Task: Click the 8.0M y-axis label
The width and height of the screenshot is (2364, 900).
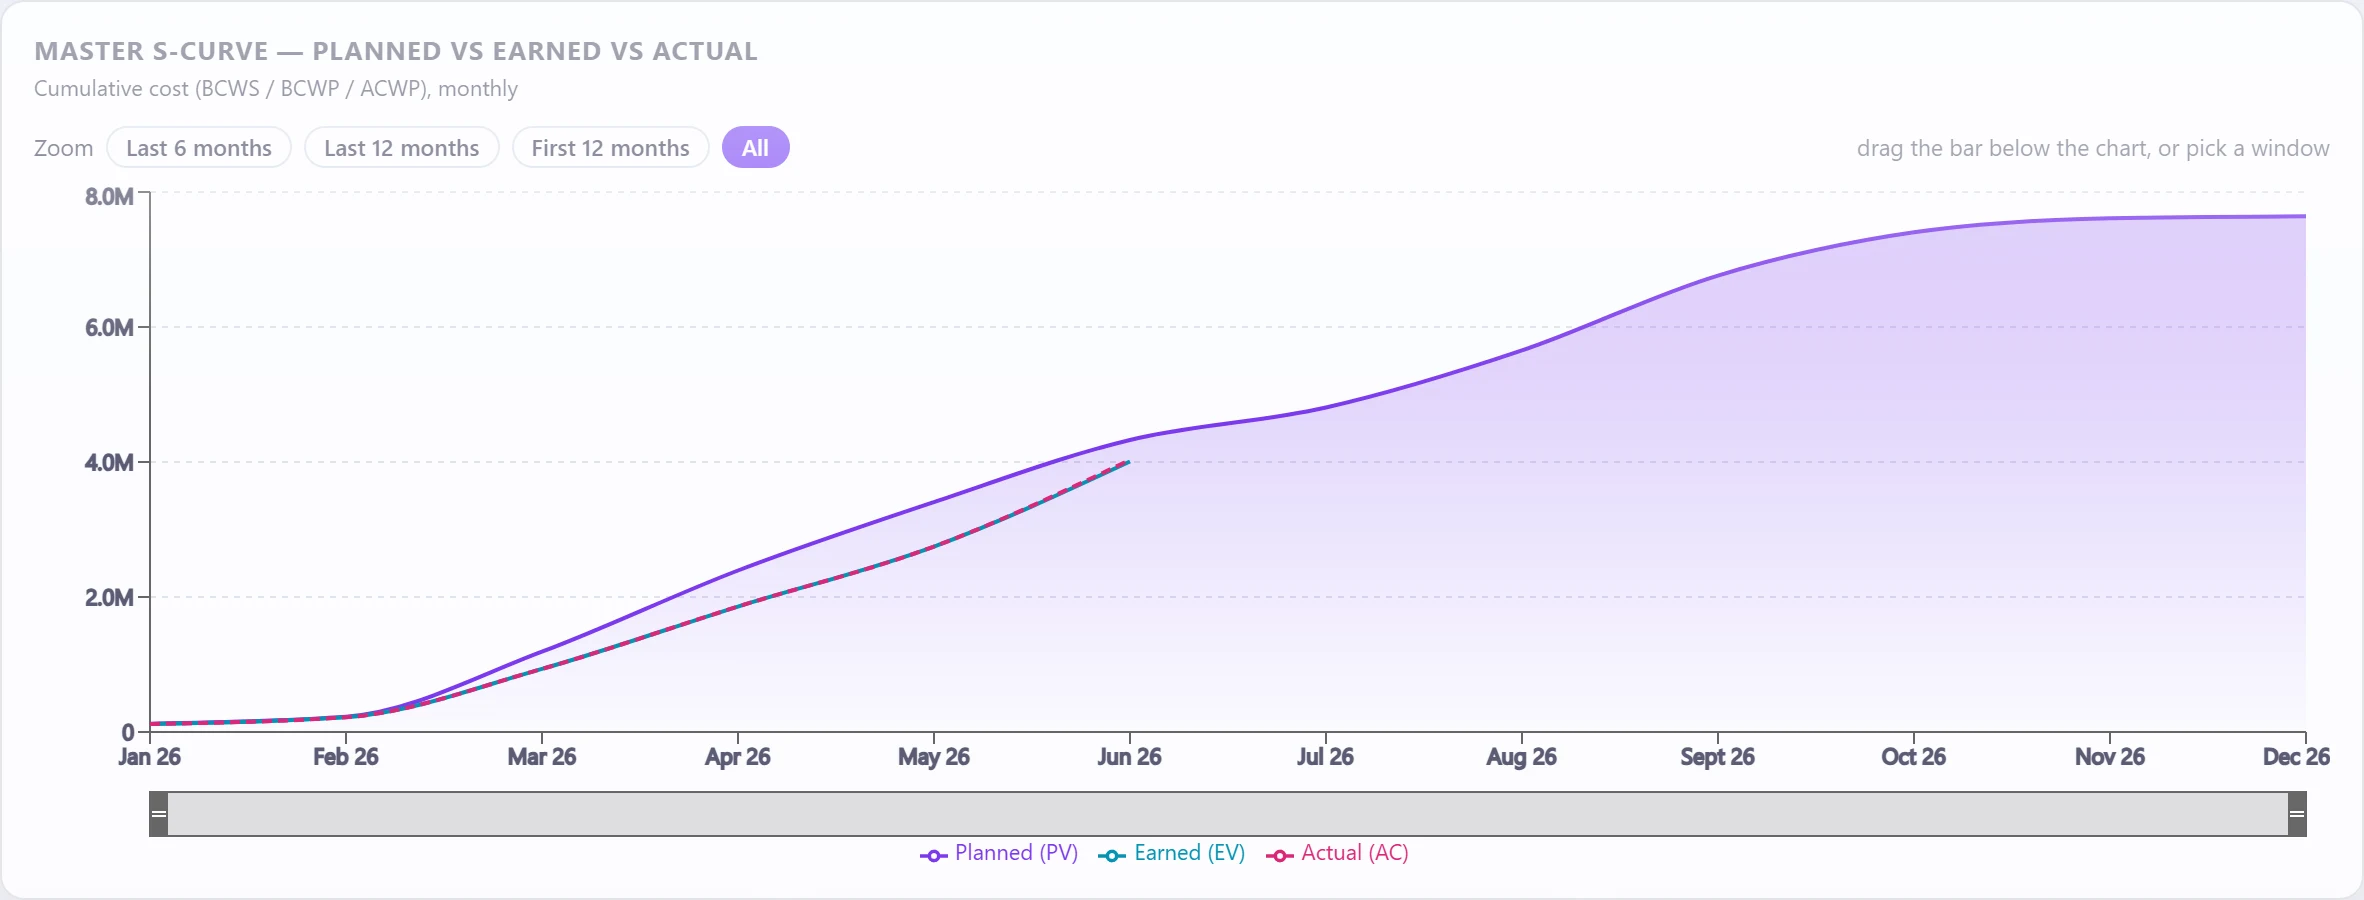Action: click(x=109, y=197)
